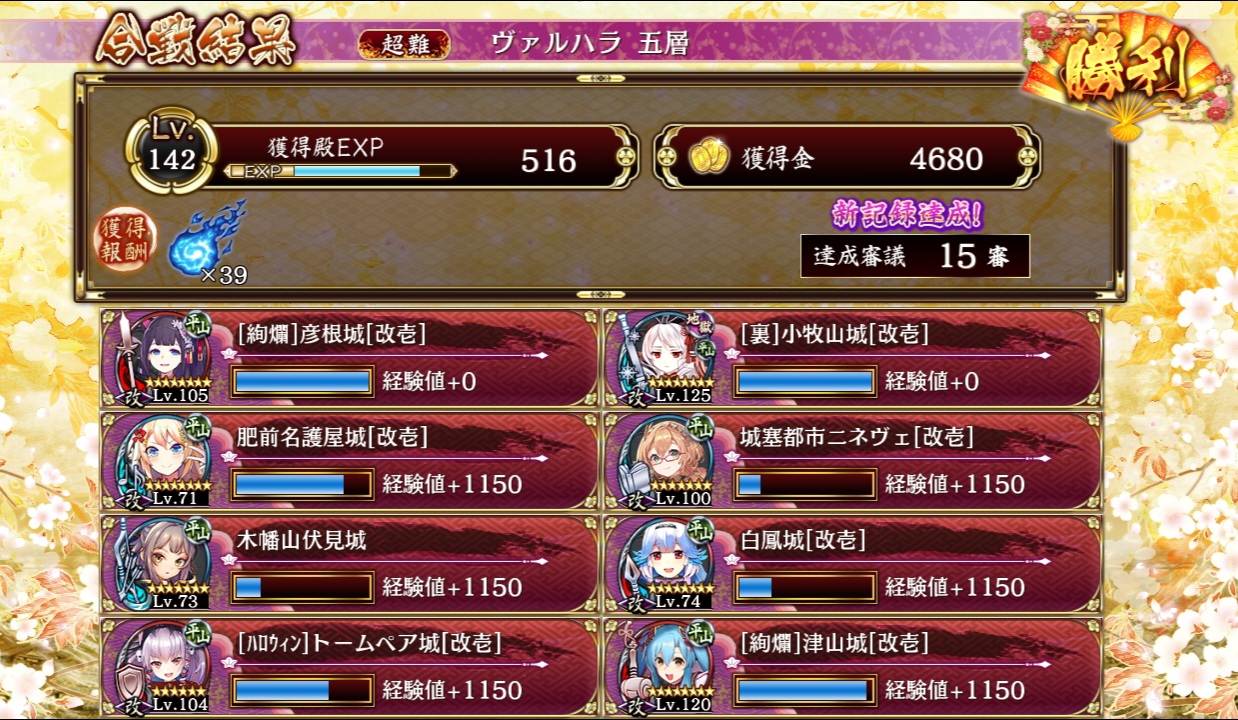Open the 肥前名護屋城[改壱] character portrait
The height and width of the screenshot is (720, 1238).
(162, 461)
